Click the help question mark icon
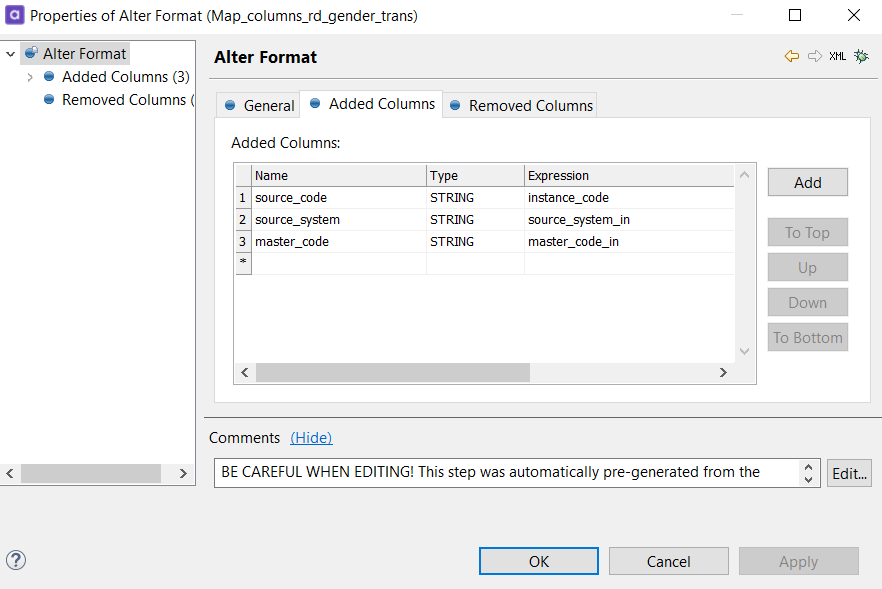Image resolution: width=882 pixels, height=589 pixels. (x=15, y=560)
